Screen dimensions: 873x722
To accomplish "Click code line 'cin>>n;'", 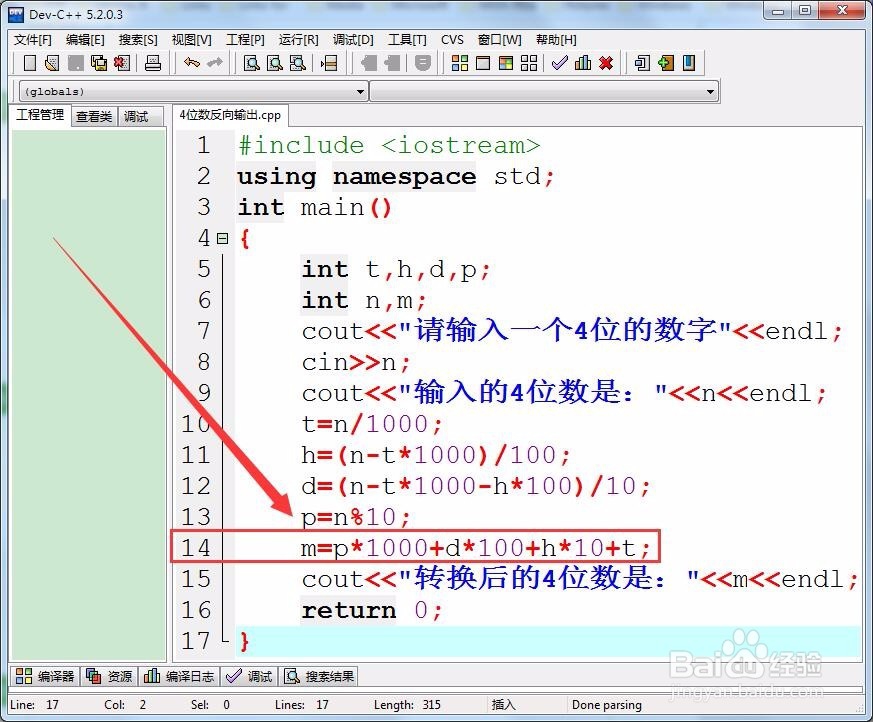I will click(x=355, y=363).
